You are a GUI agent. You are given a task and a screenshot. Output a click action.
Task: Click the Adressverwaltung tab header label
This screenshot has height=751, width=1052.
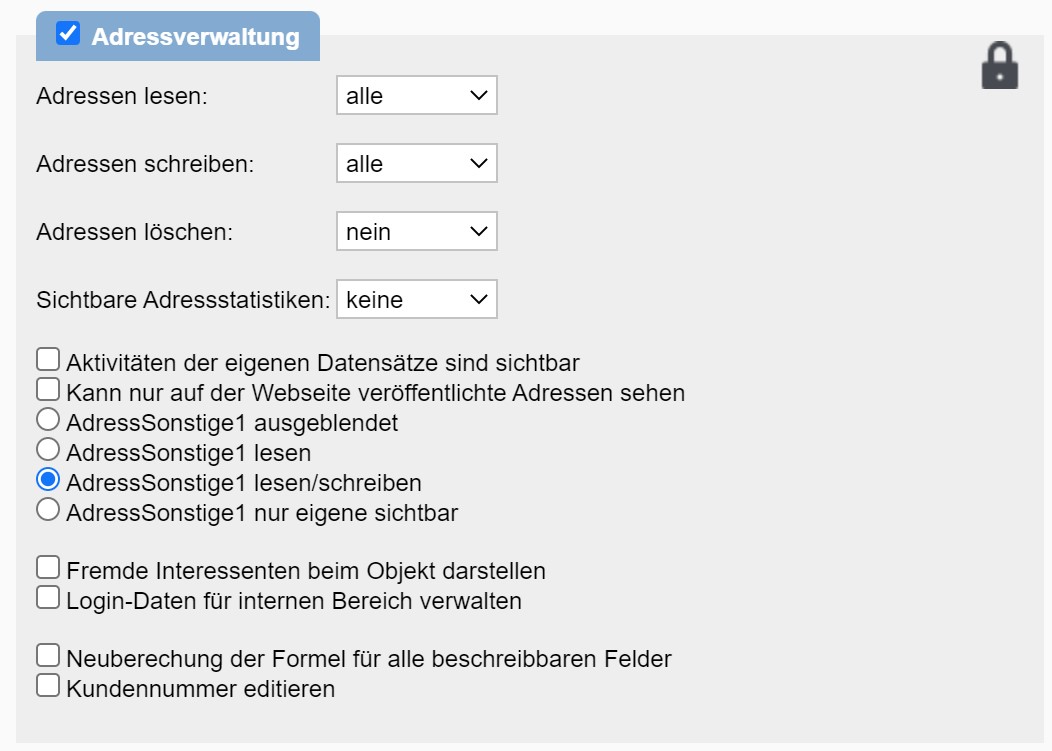195,37
